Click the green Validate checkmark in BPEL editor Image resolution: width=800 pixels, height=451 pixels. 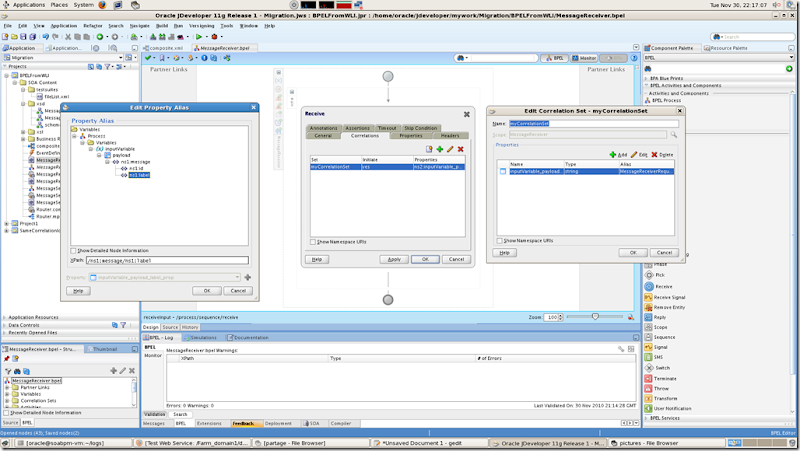point(148,58)
